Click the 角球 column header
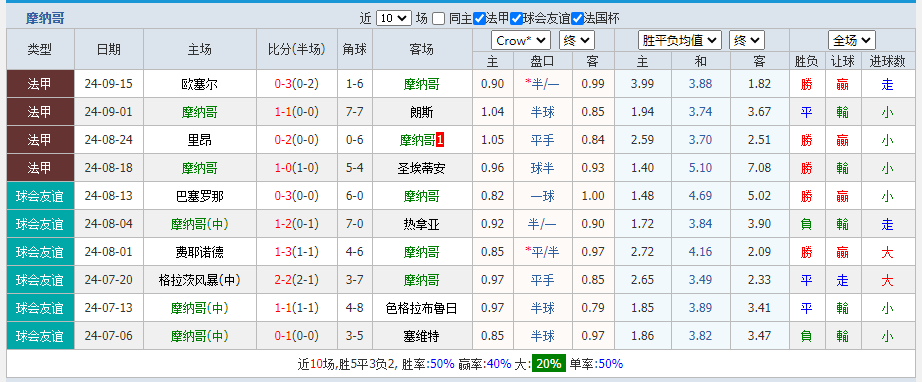 point(355,49)
